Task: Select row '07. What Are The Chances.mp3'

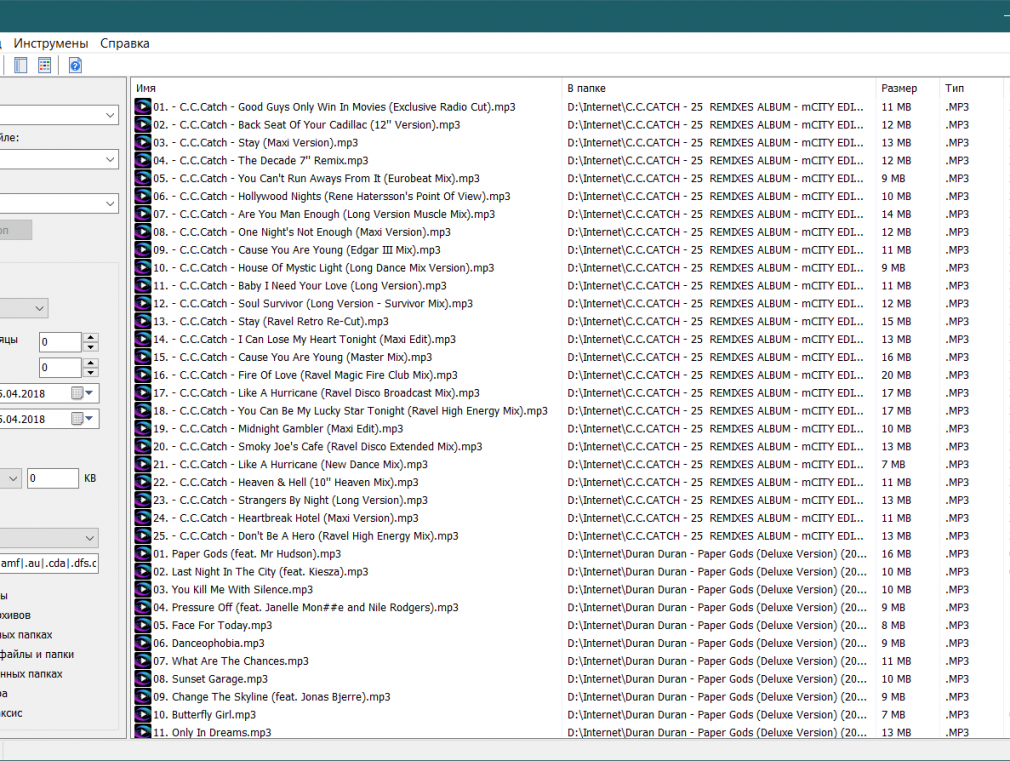Action: [567, 661]
